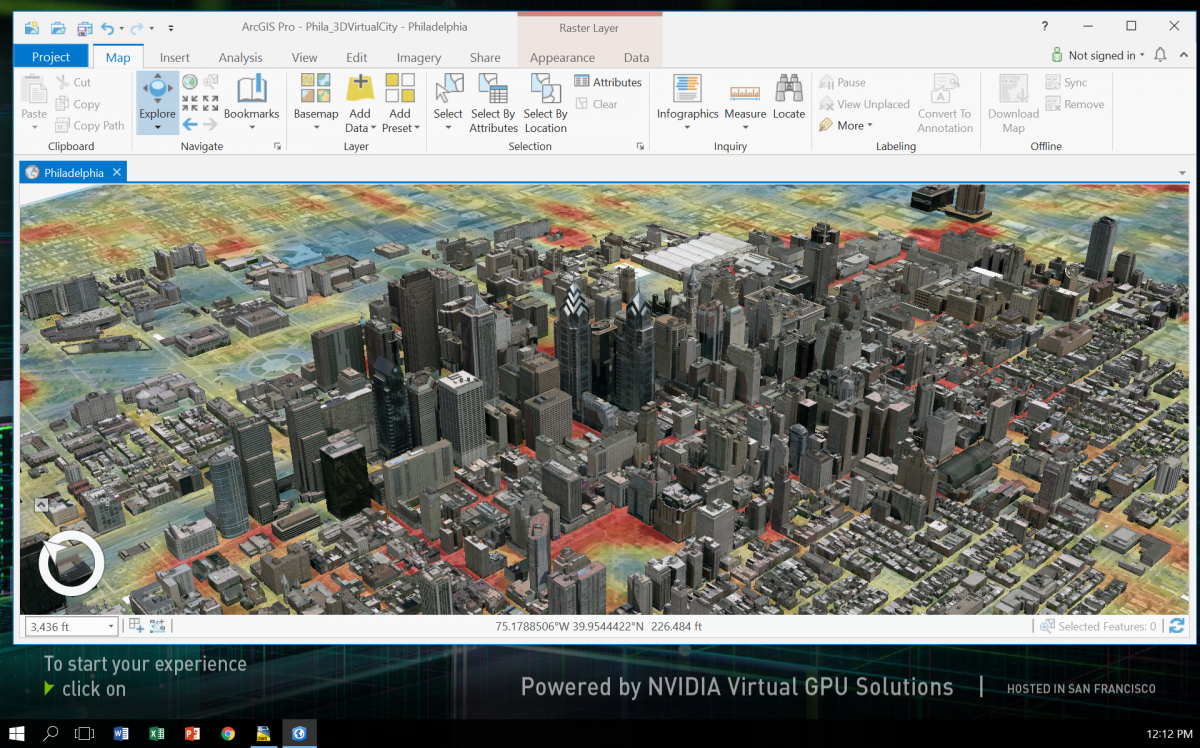Expand the Measure dropdown arrow
1200x748 pixels.
coord(745,127)
